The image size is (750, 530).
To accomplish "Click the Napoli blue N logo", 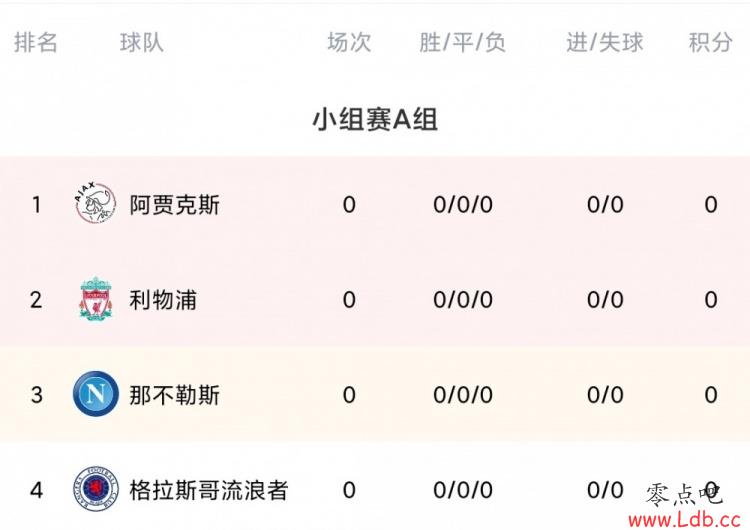I will coord(96,394).
